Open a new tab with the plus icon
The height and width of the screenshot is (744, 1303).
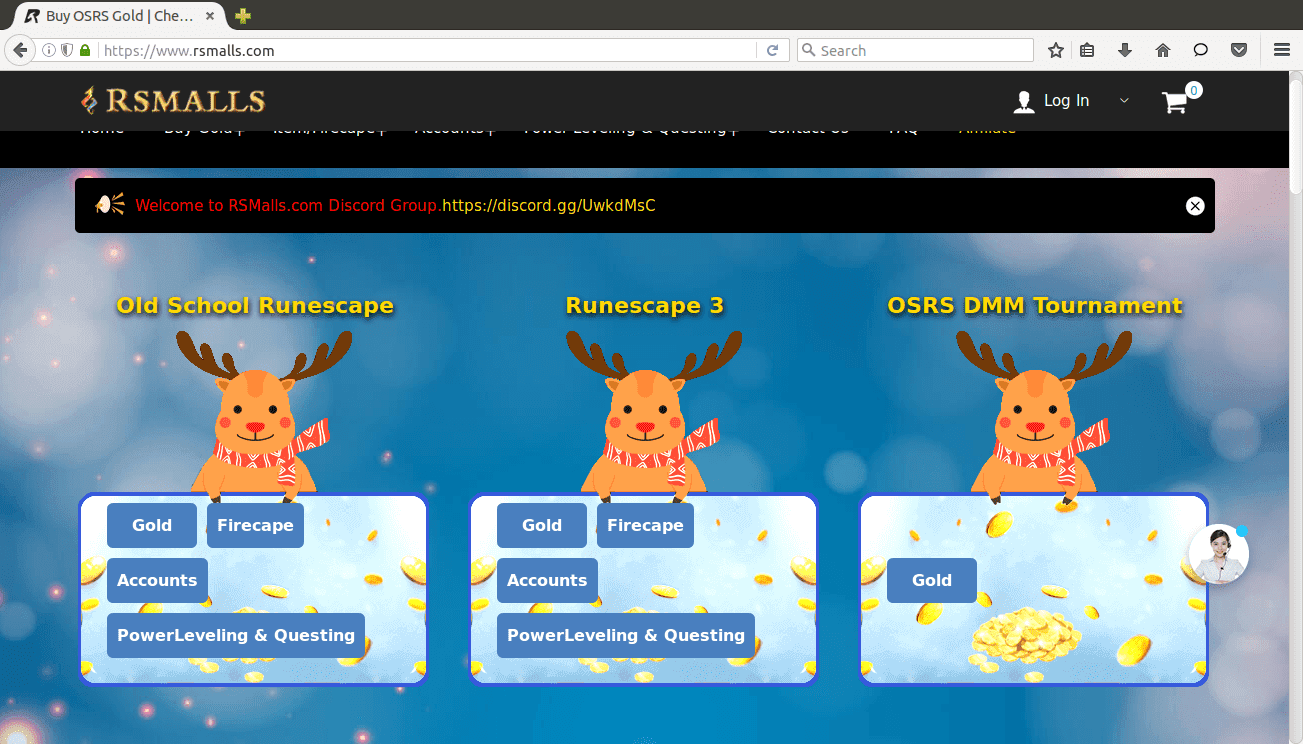(243, 16)
